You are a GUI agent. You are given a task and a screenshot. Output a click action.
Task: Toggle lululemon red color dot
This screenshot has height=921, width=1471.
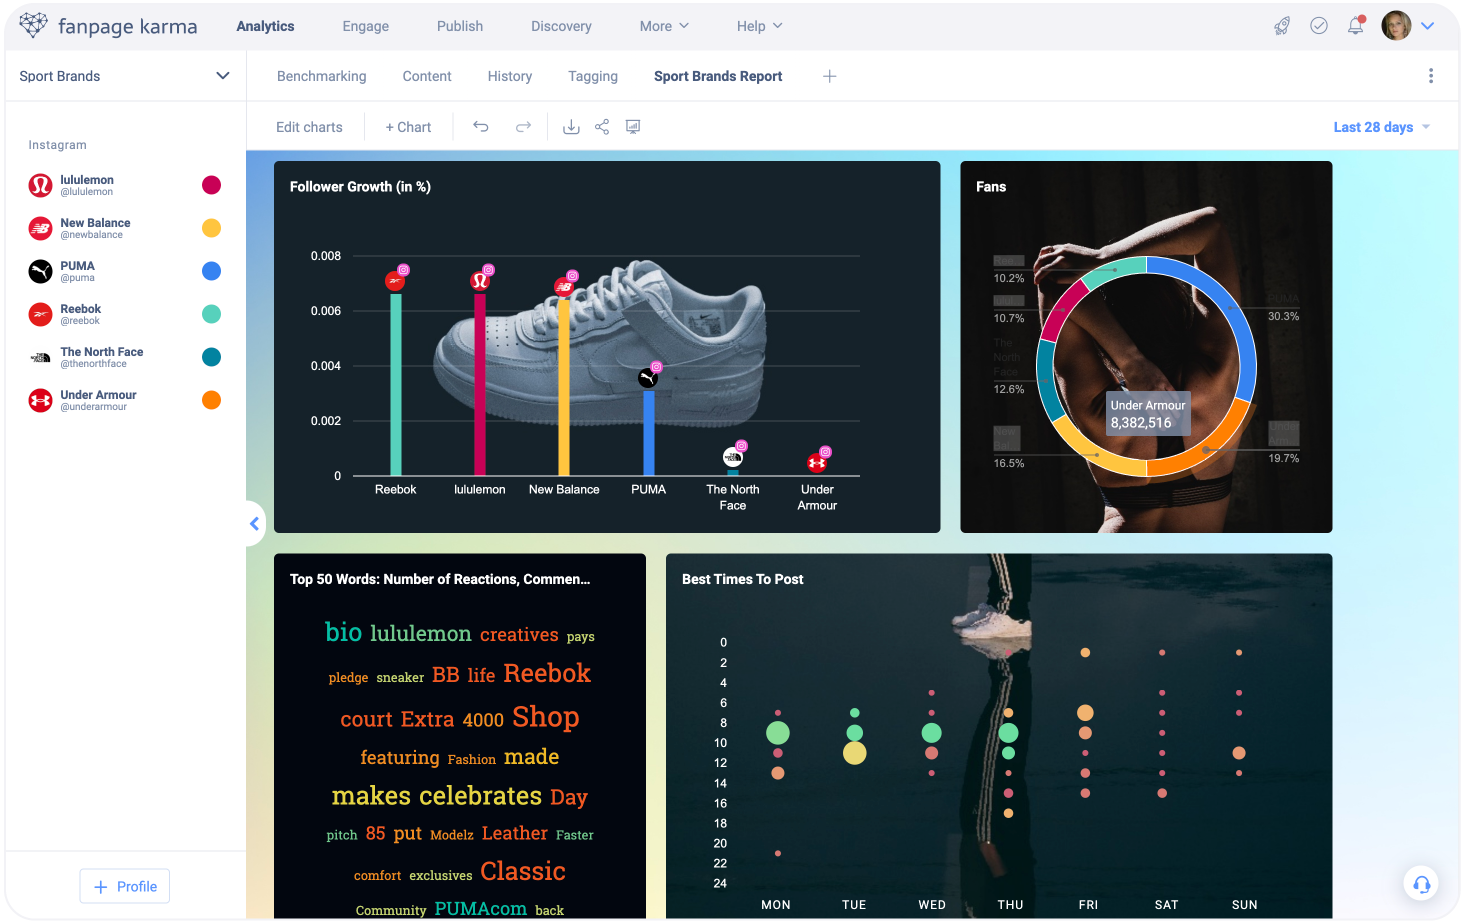[211, 185]
